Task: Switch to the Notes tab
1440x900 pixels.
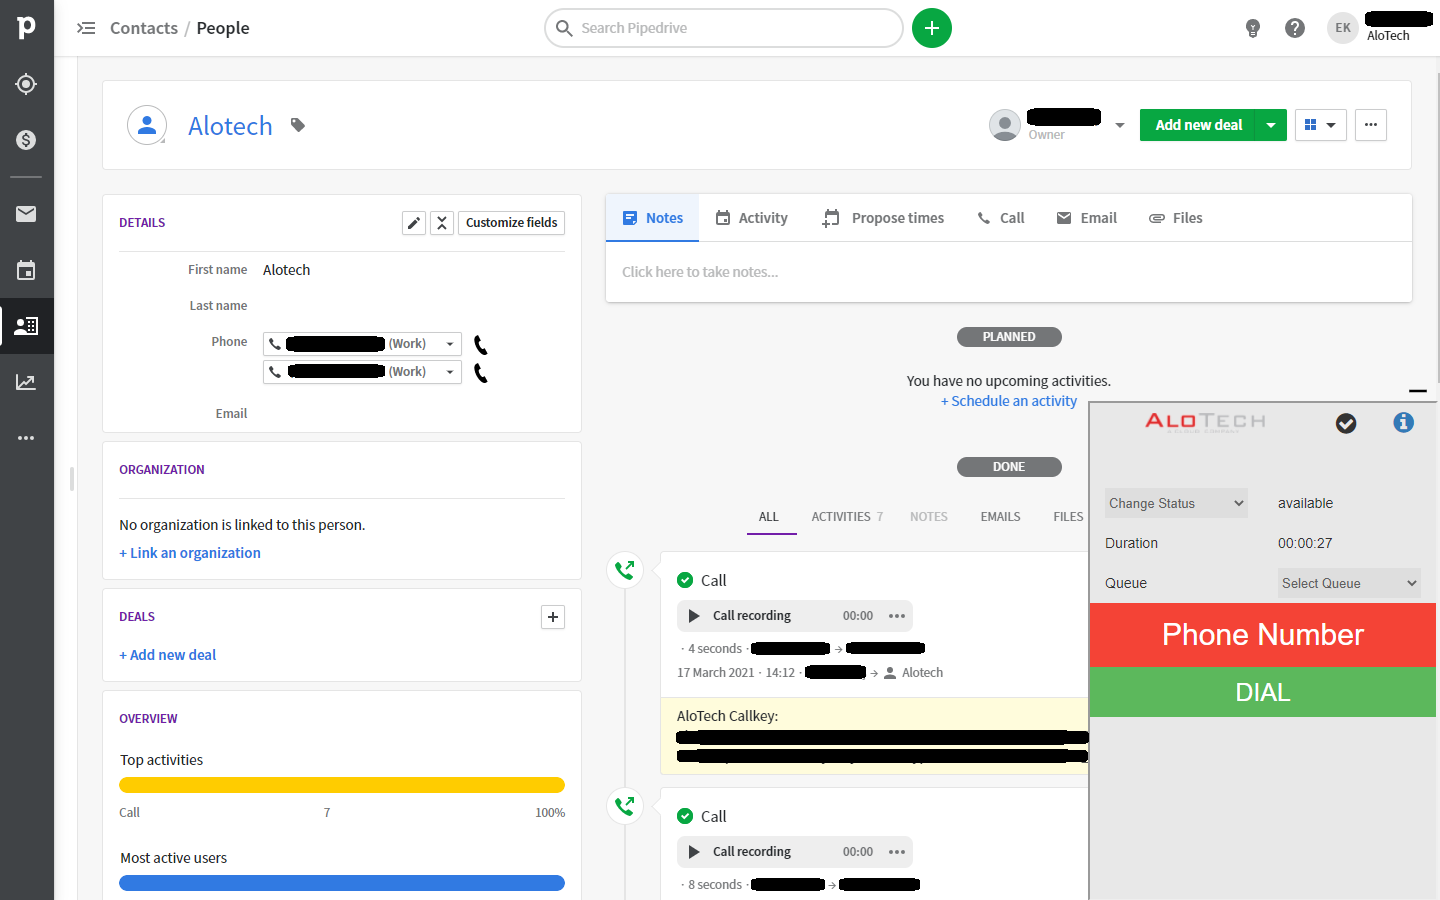Action: pos(653,218)
